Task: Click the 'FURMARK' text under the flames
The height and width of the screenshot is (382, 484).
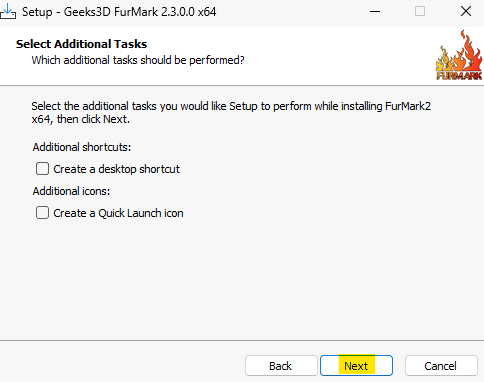Action: point(459,76)
